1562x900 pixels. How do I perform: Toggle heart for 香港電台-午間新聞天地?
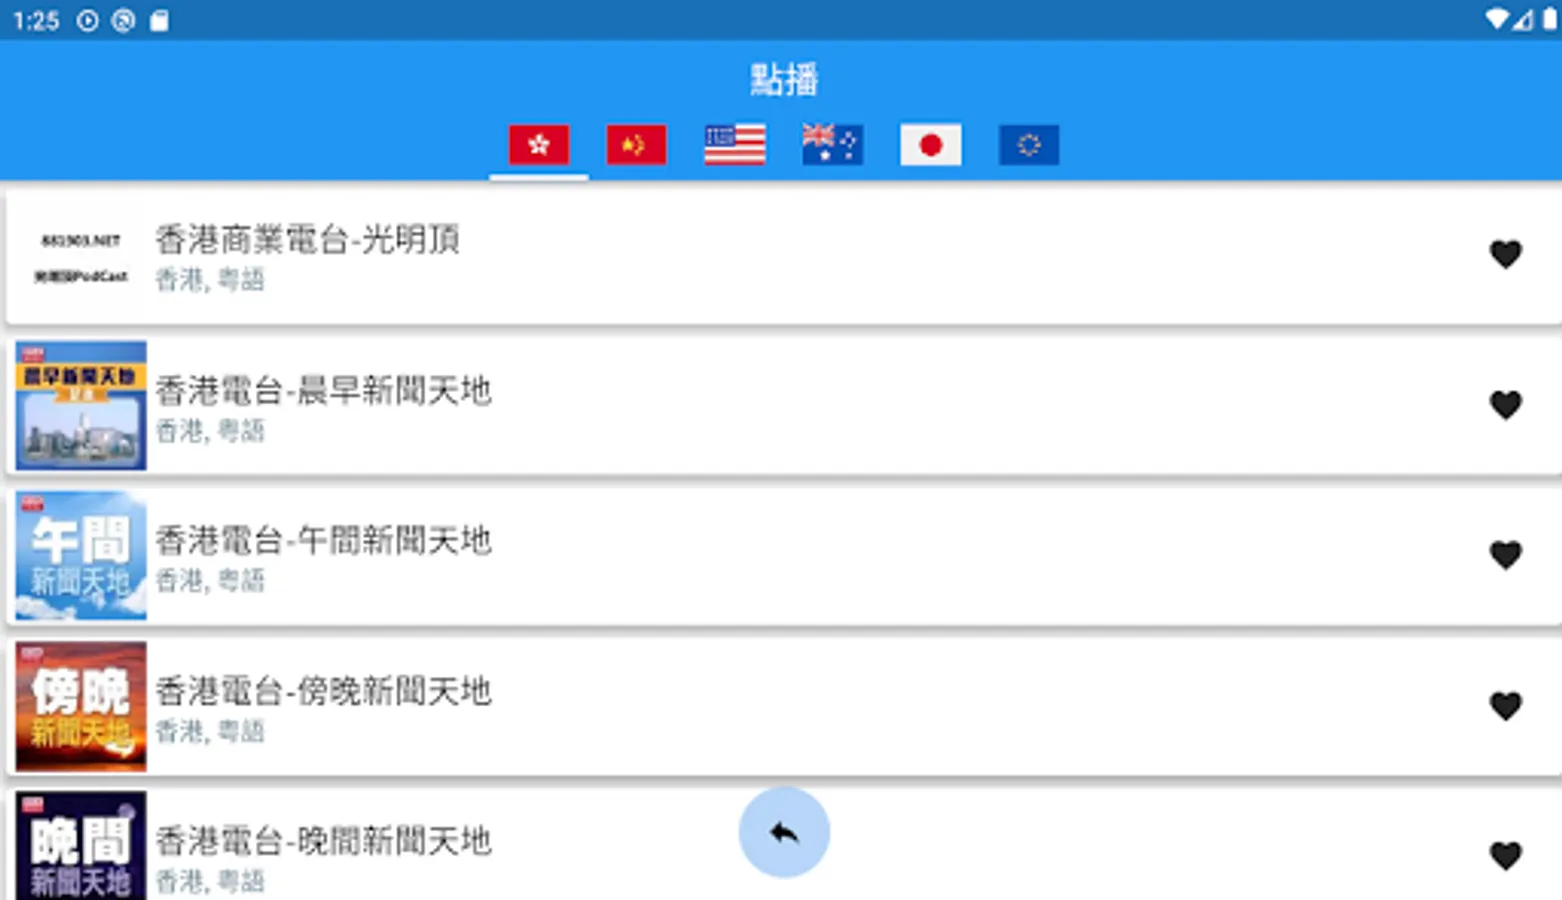[1505, 555]
